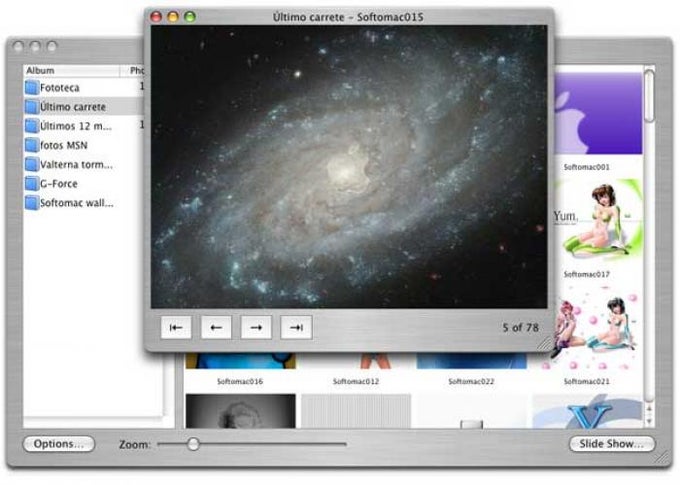
Task: Click Softomac wall... folder icon
Action: [32, 203]
